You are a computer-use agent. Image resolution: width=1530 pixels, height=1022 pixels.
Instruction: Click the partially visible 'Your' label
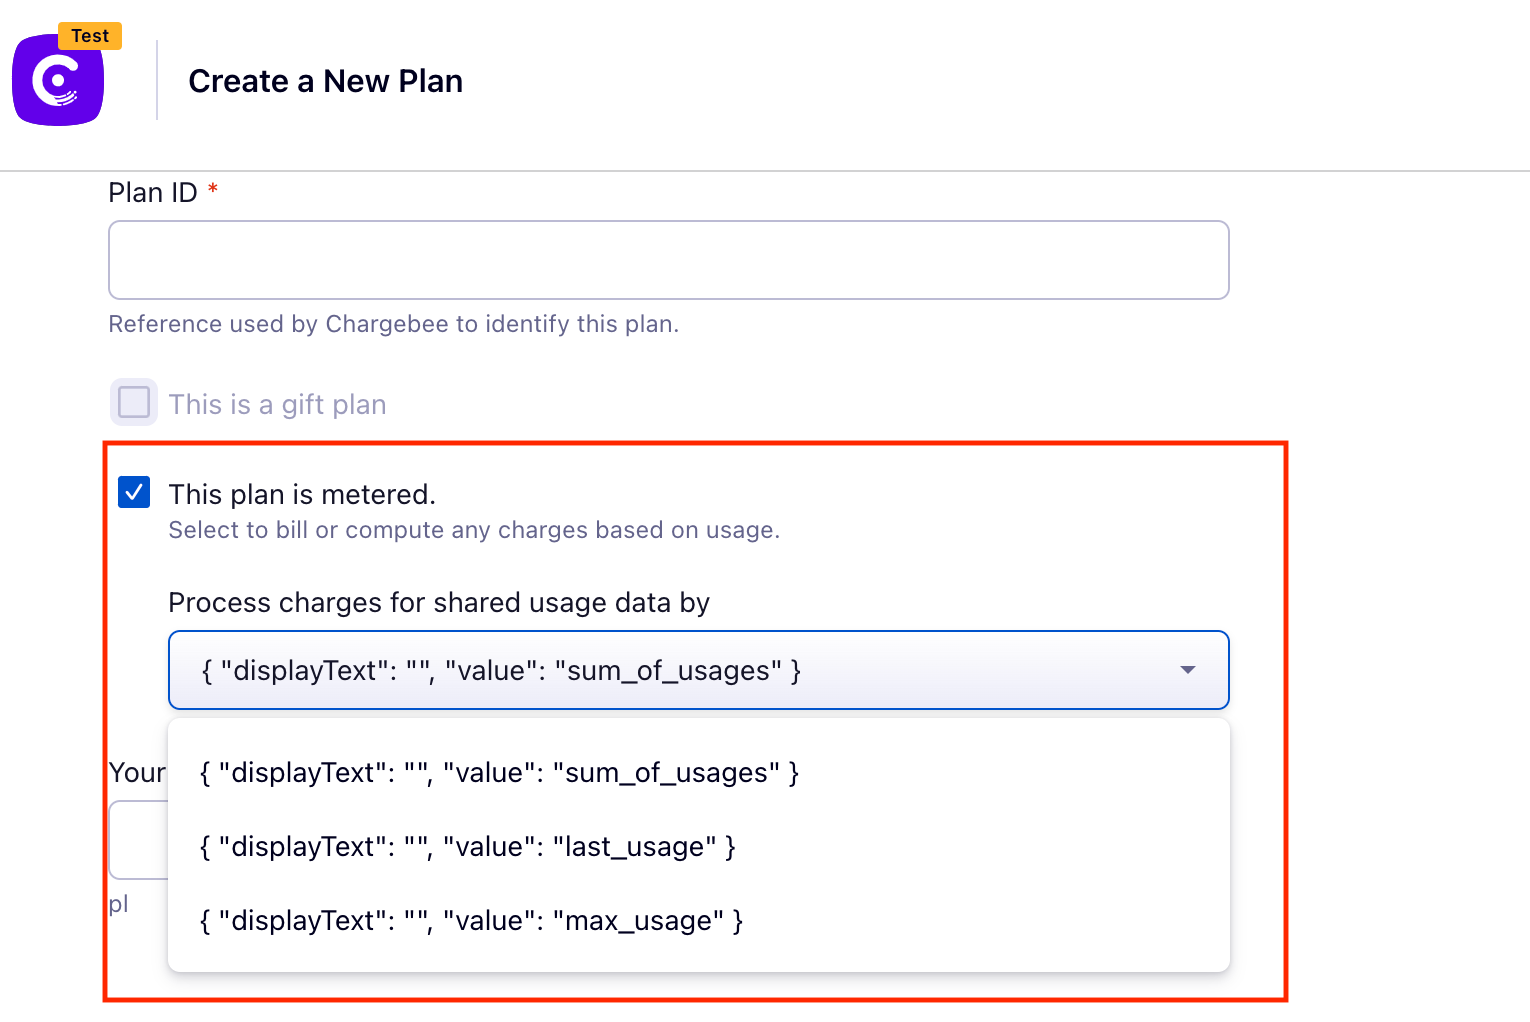pos(138,773)
